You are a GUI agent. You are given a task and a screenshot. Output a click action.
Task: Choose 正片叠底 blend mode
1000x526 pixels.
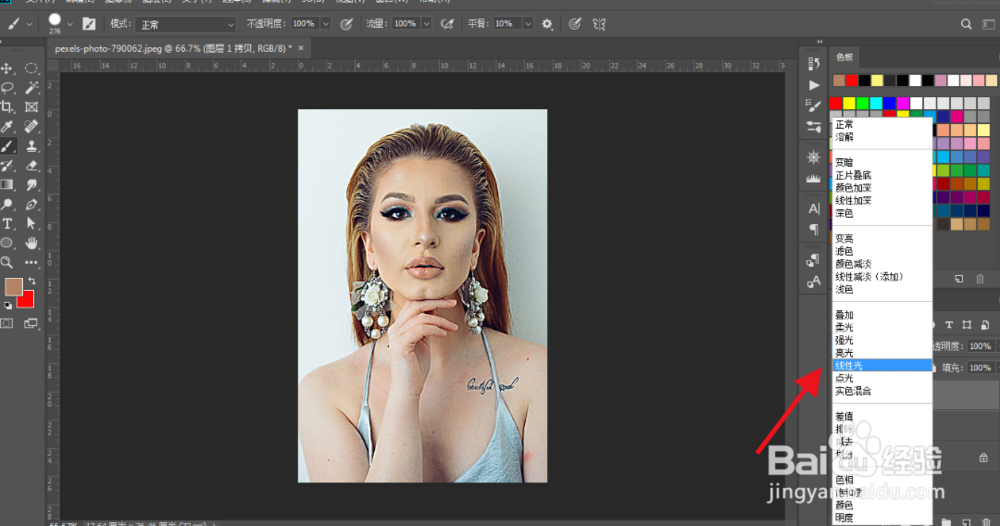click(x=882, y=175)
